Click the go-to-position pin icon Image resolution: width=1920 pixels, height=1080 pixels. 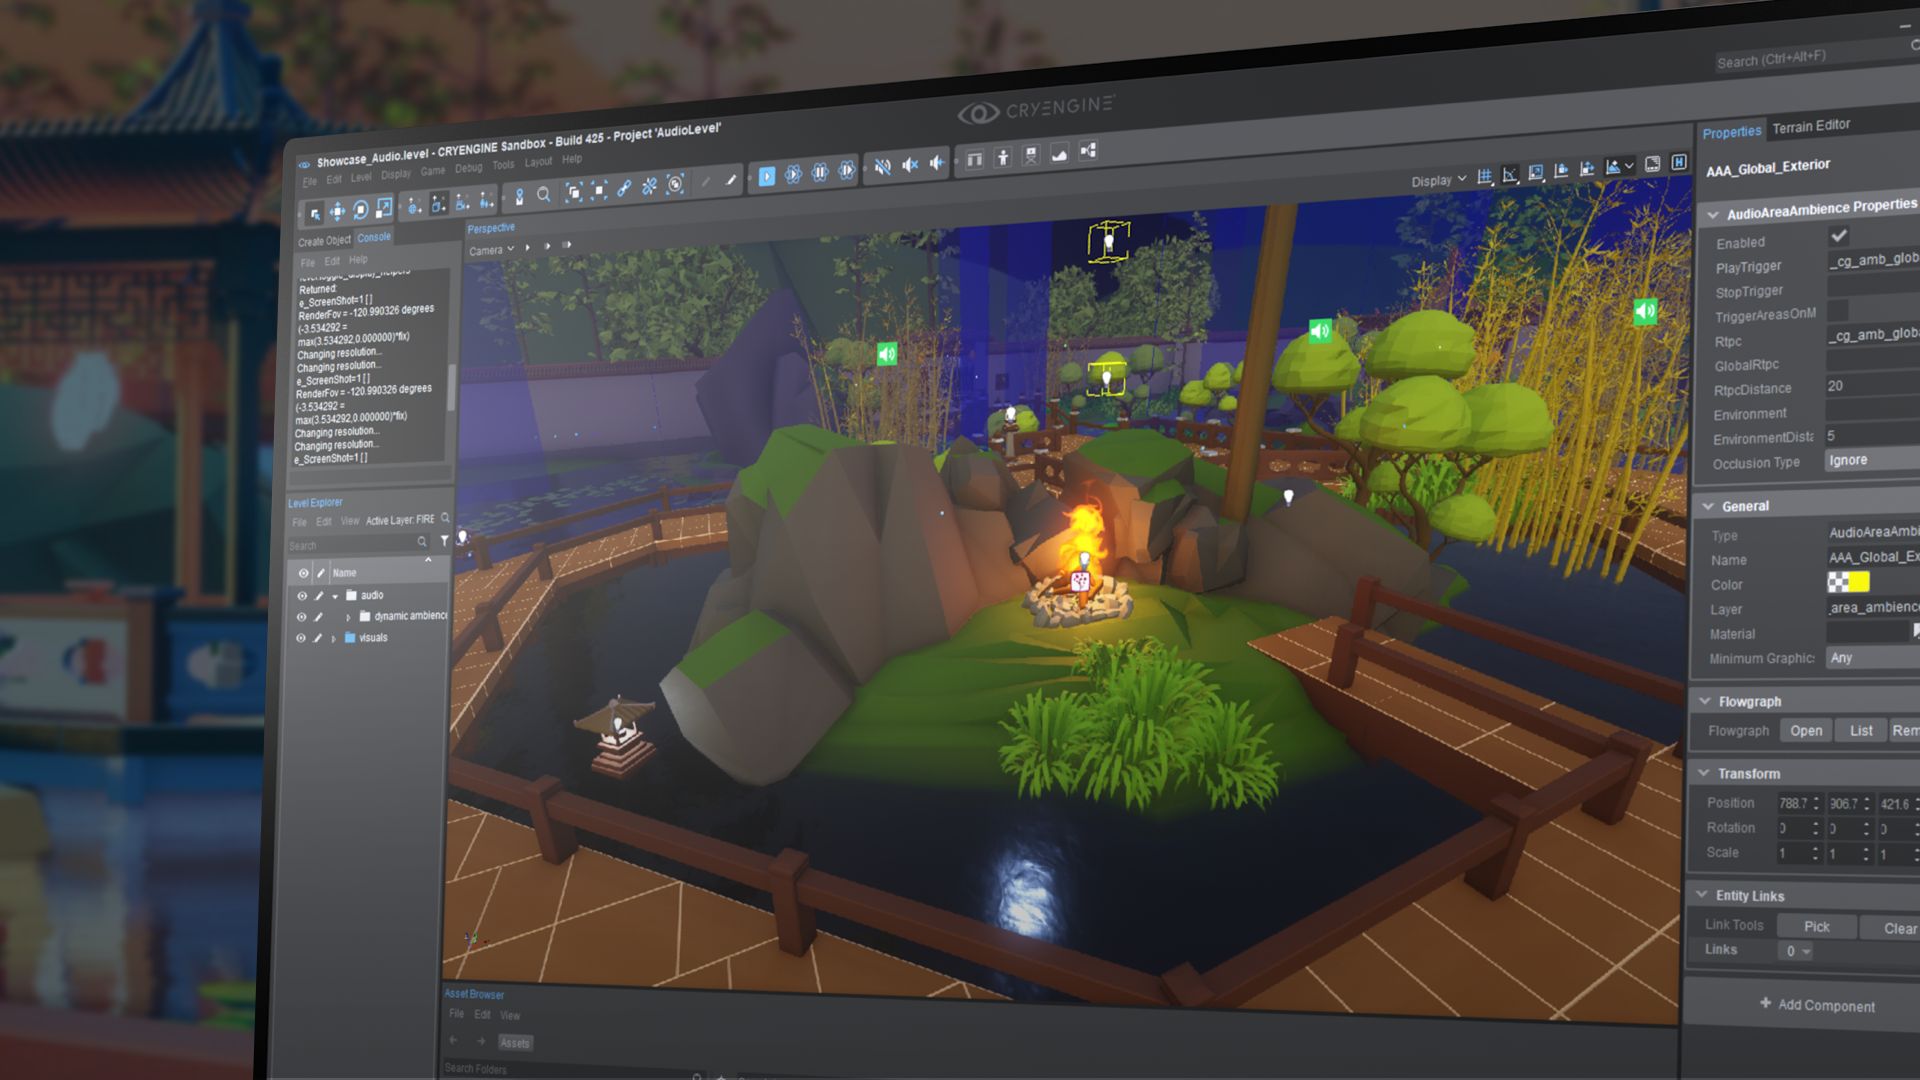pos(519,196)
